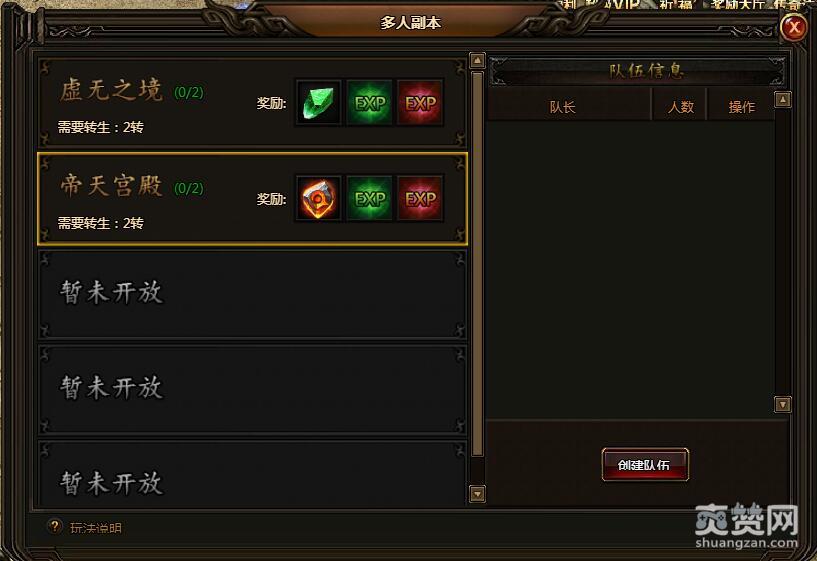Close the 多人副本 window
This screenshot has width=817, height=561.
click(794, 27)
